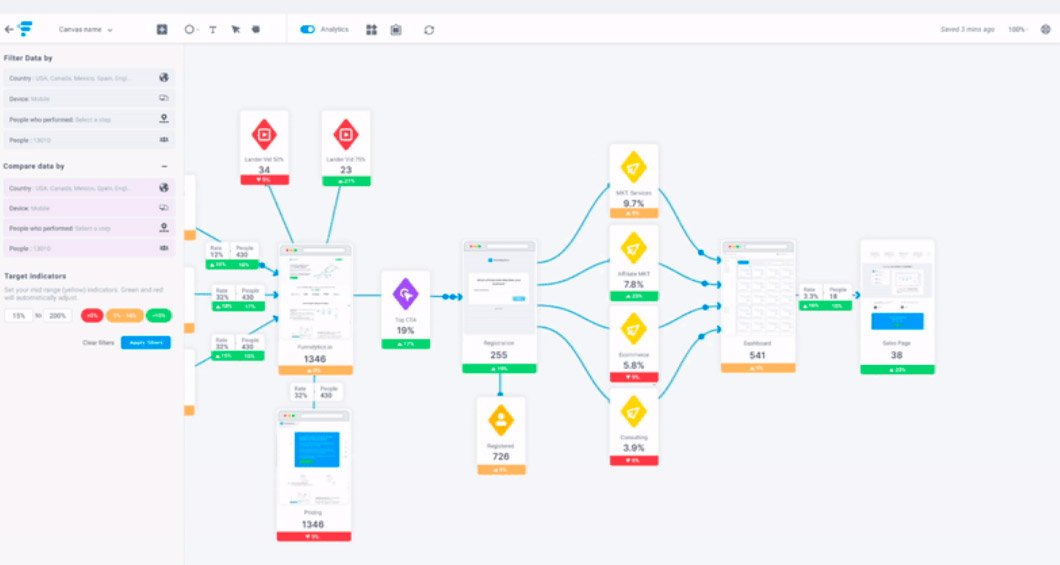Select the circle shape tool
Viewport: 1060px width, 565px height.
(x=189, y=29)
